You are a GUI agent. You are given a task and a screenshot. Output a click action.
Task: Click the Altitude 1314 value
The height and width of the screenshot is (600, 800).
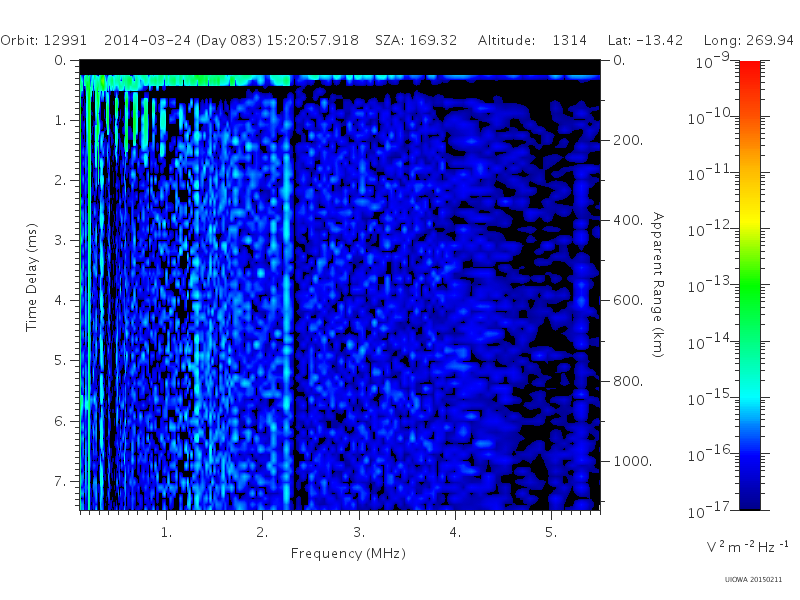pyautogui.click(x=569, y=40)
